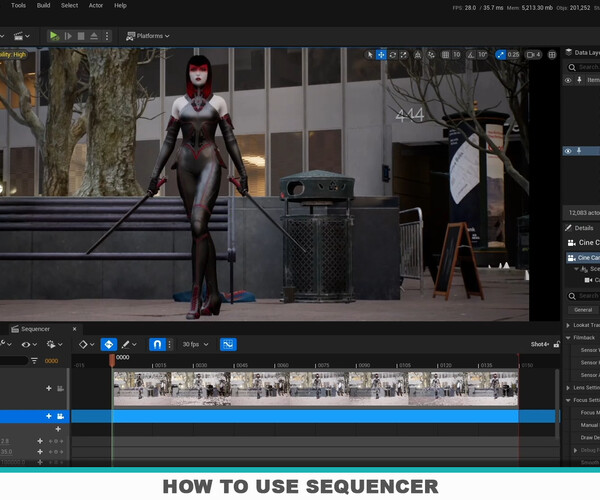Collapse the Scene component tree node
The height and width of the screenshot is (500, 600).
click(x=576, y=269)
